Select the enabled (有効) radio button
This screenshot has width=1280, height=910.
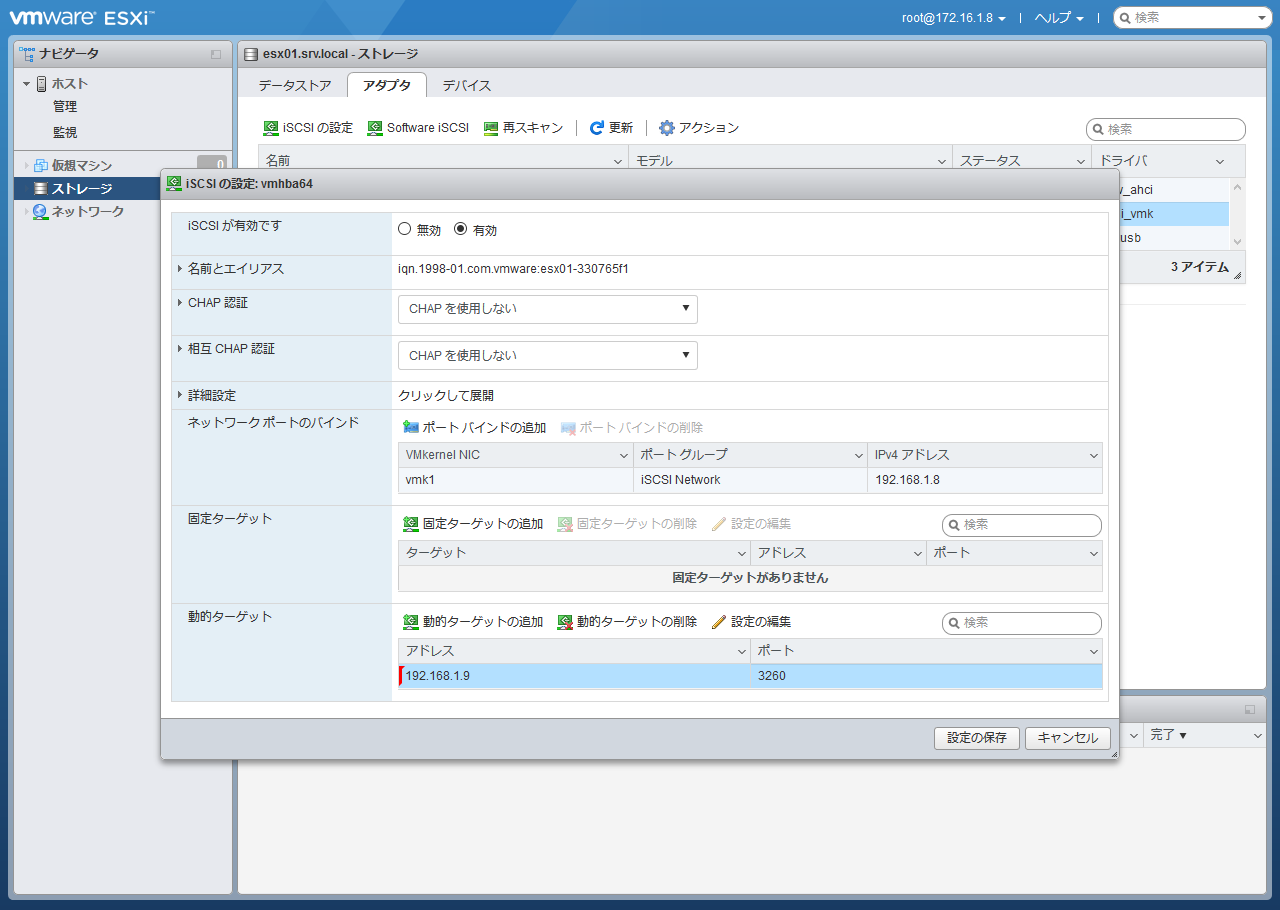461,229
